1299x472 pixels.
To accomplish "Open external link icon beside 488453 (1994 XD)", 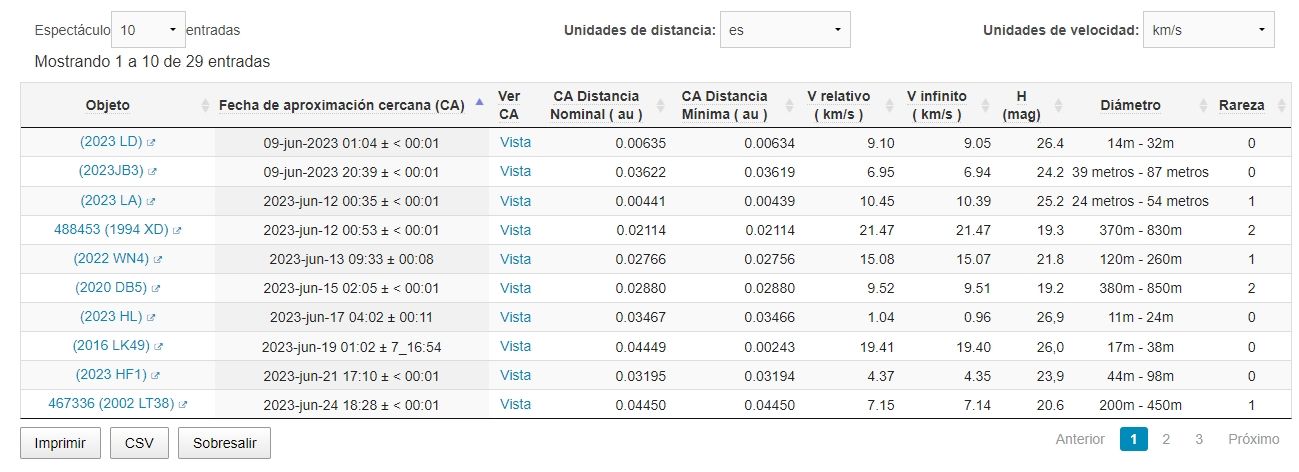I will (x=177, y=230).
